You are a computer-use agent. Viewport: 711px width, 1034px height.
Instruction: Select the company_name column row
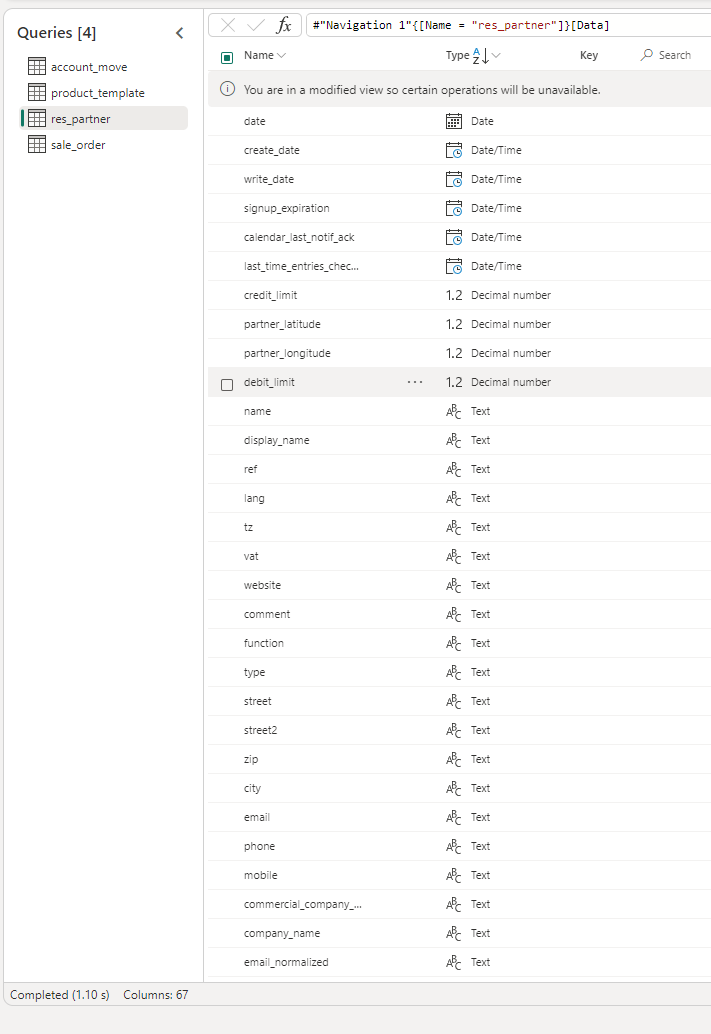[459, 934]
